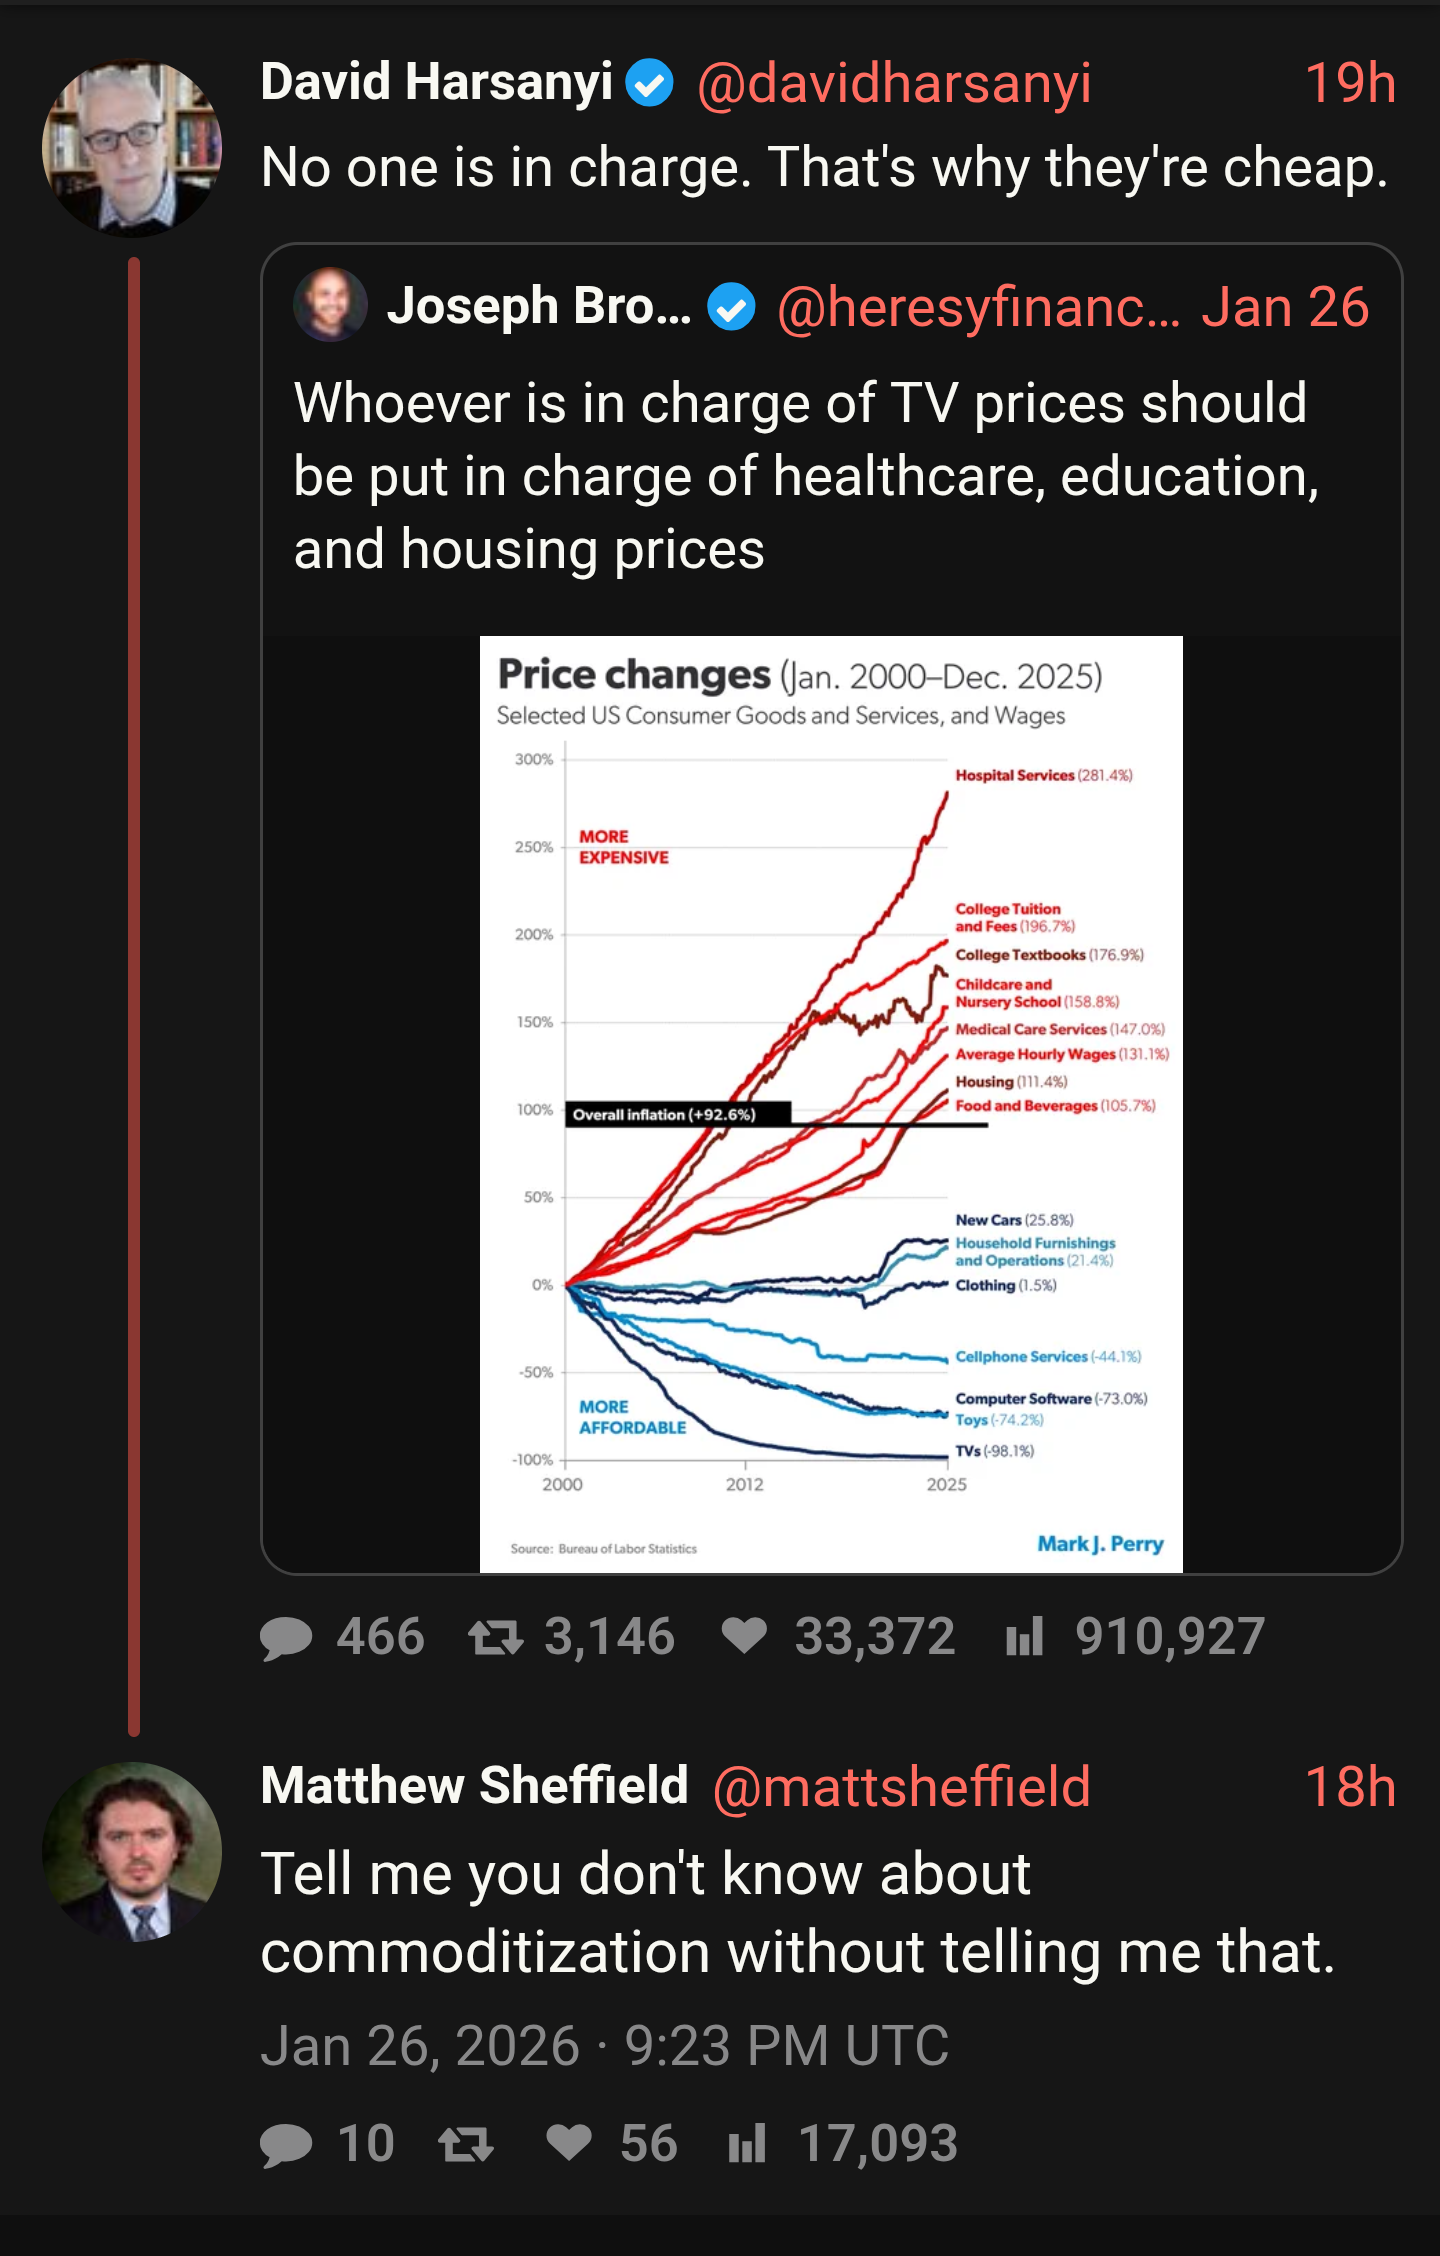The width and height of the screenshot is (1440, 2256).
Task: Open the @mattsheffield handle link
Action: (x=901, y=1787)
